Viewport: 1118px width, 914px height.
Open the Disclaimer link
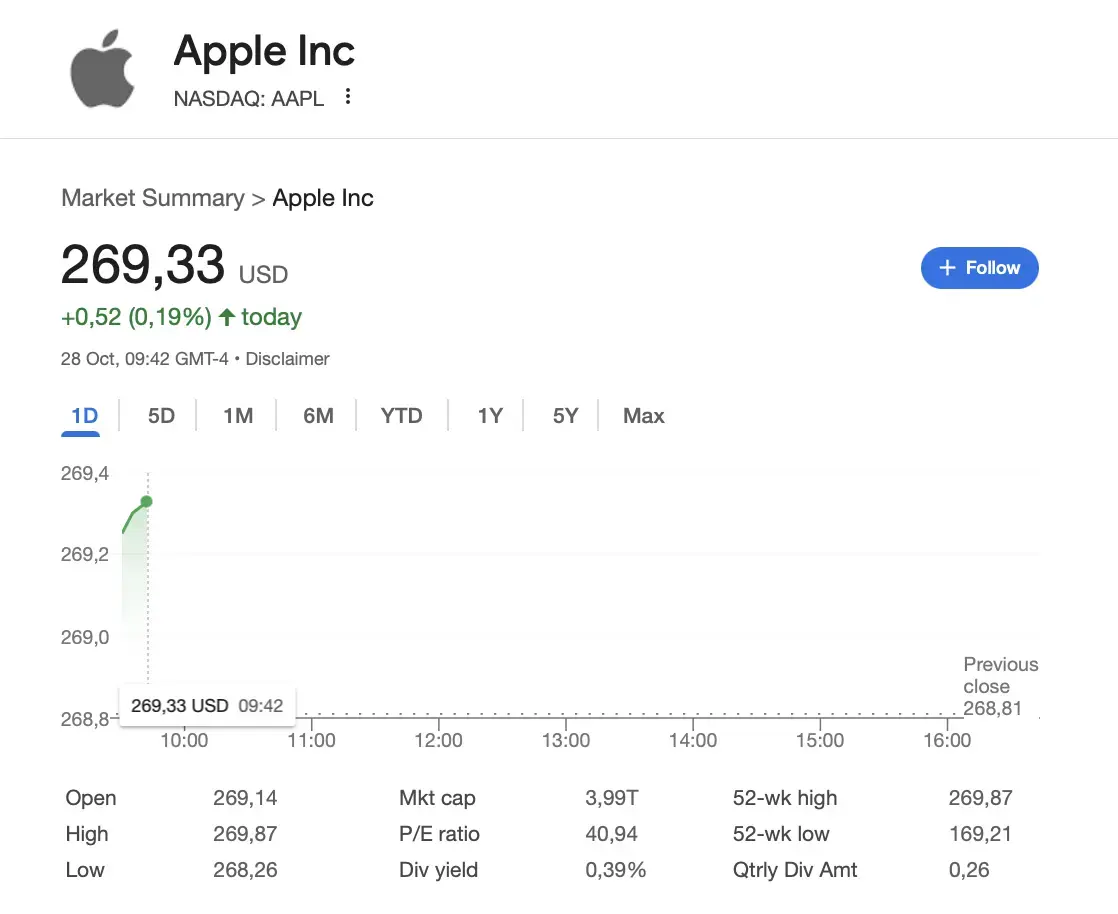click(287, 358)
